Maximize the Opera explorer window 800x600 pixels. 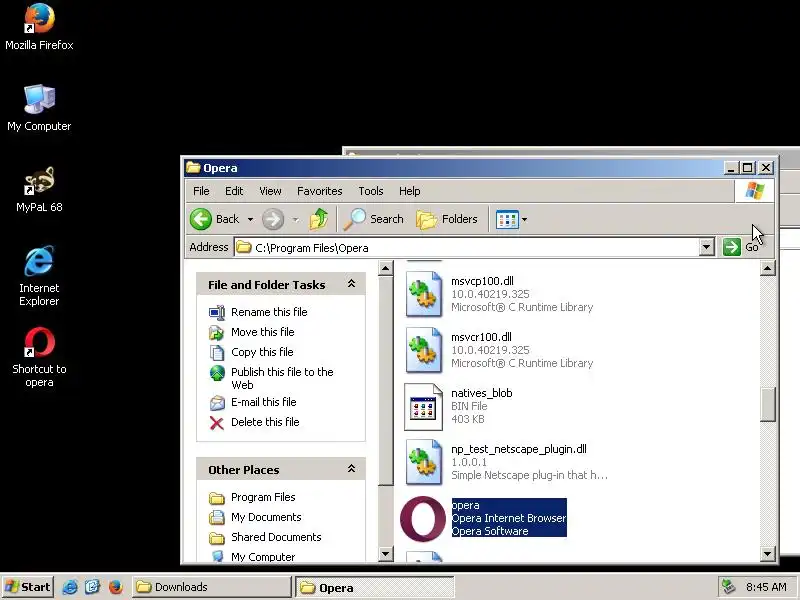[747, 168]
